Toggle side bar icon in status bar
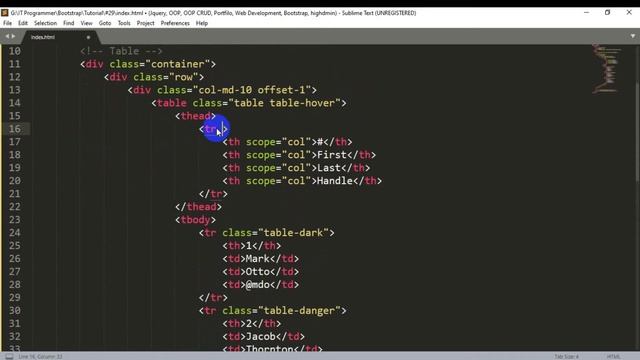The image size is (640, 360). 9,356
